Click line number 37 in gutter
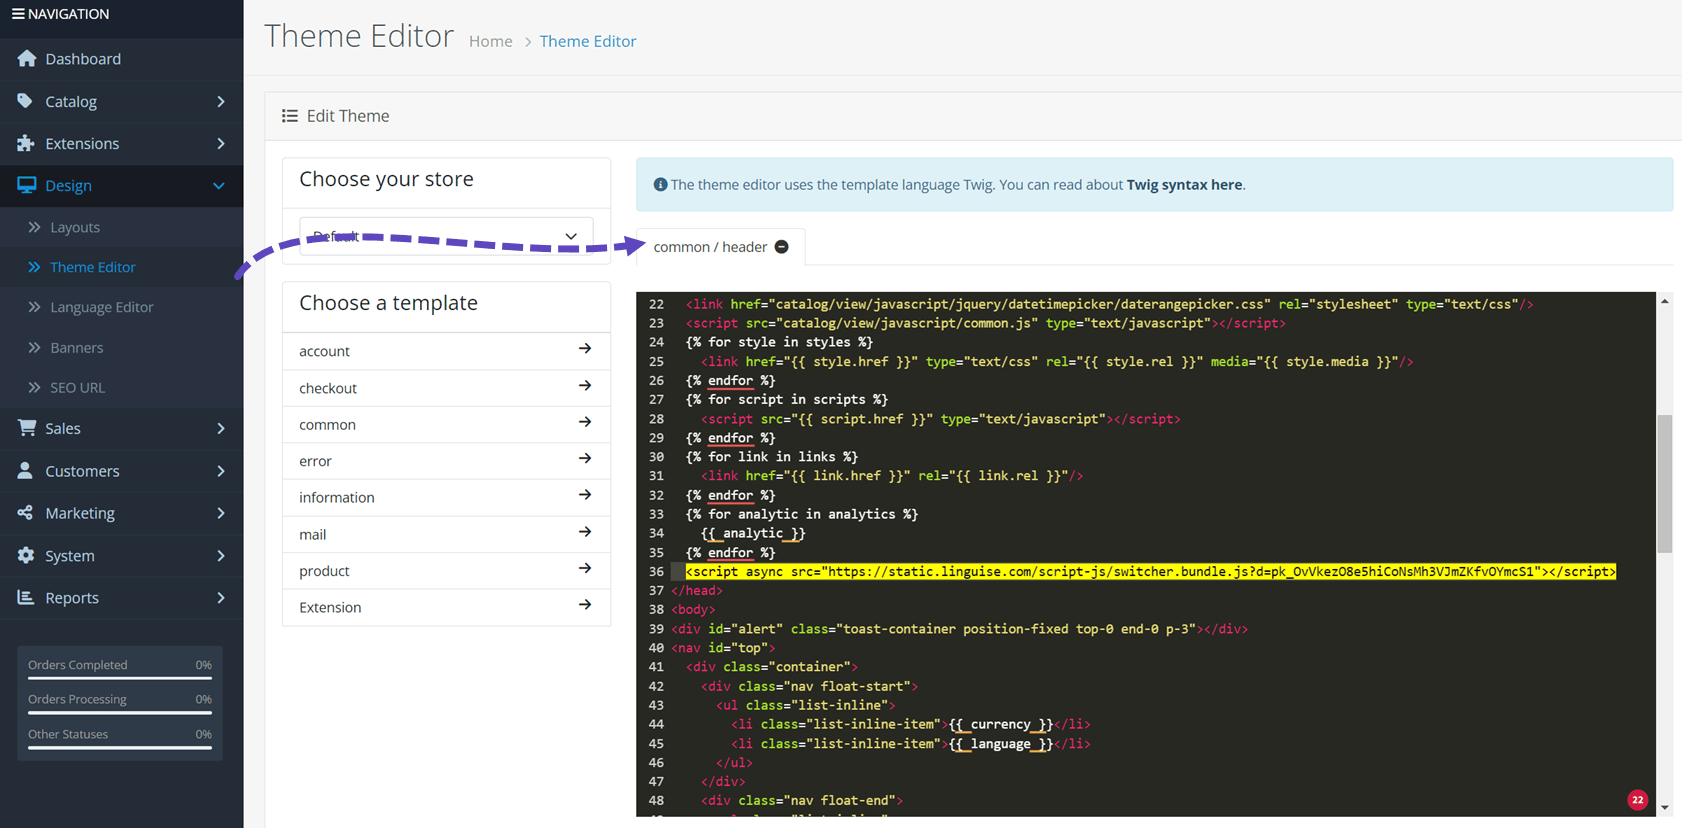Image resolution: width=1682 pixels, height=828 pixels. point(656,591)
